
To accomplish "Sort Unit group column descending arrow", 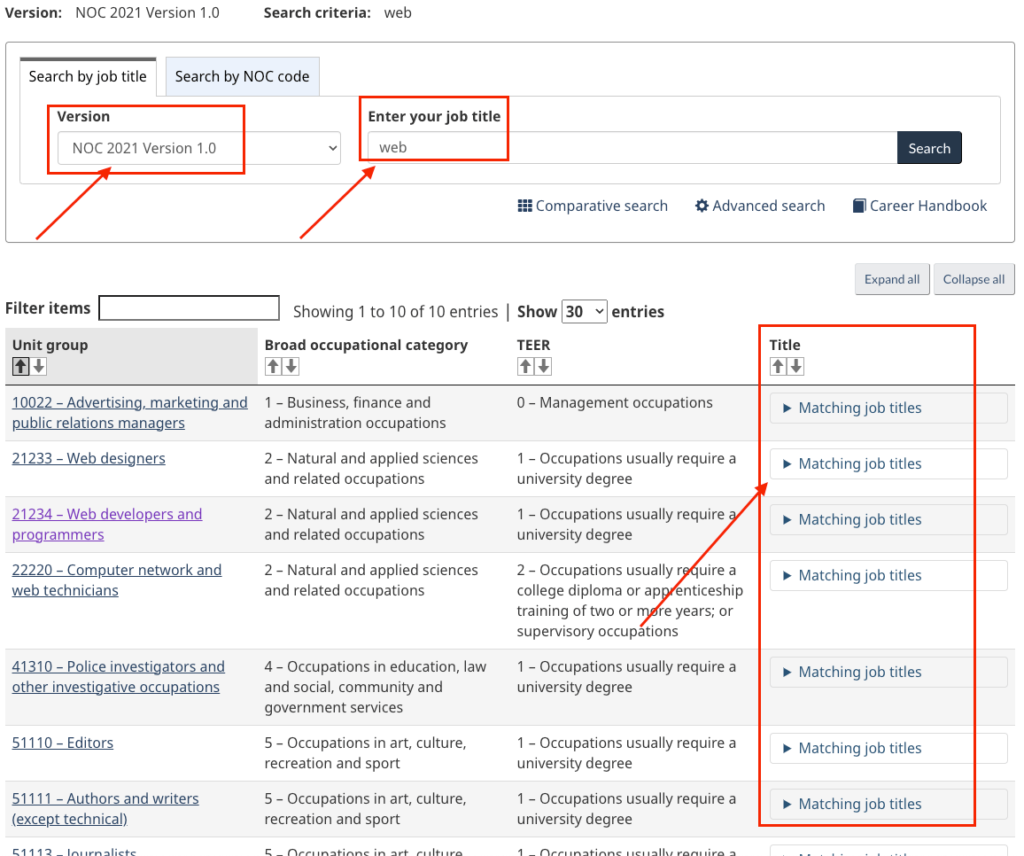I will pos(39,367).
